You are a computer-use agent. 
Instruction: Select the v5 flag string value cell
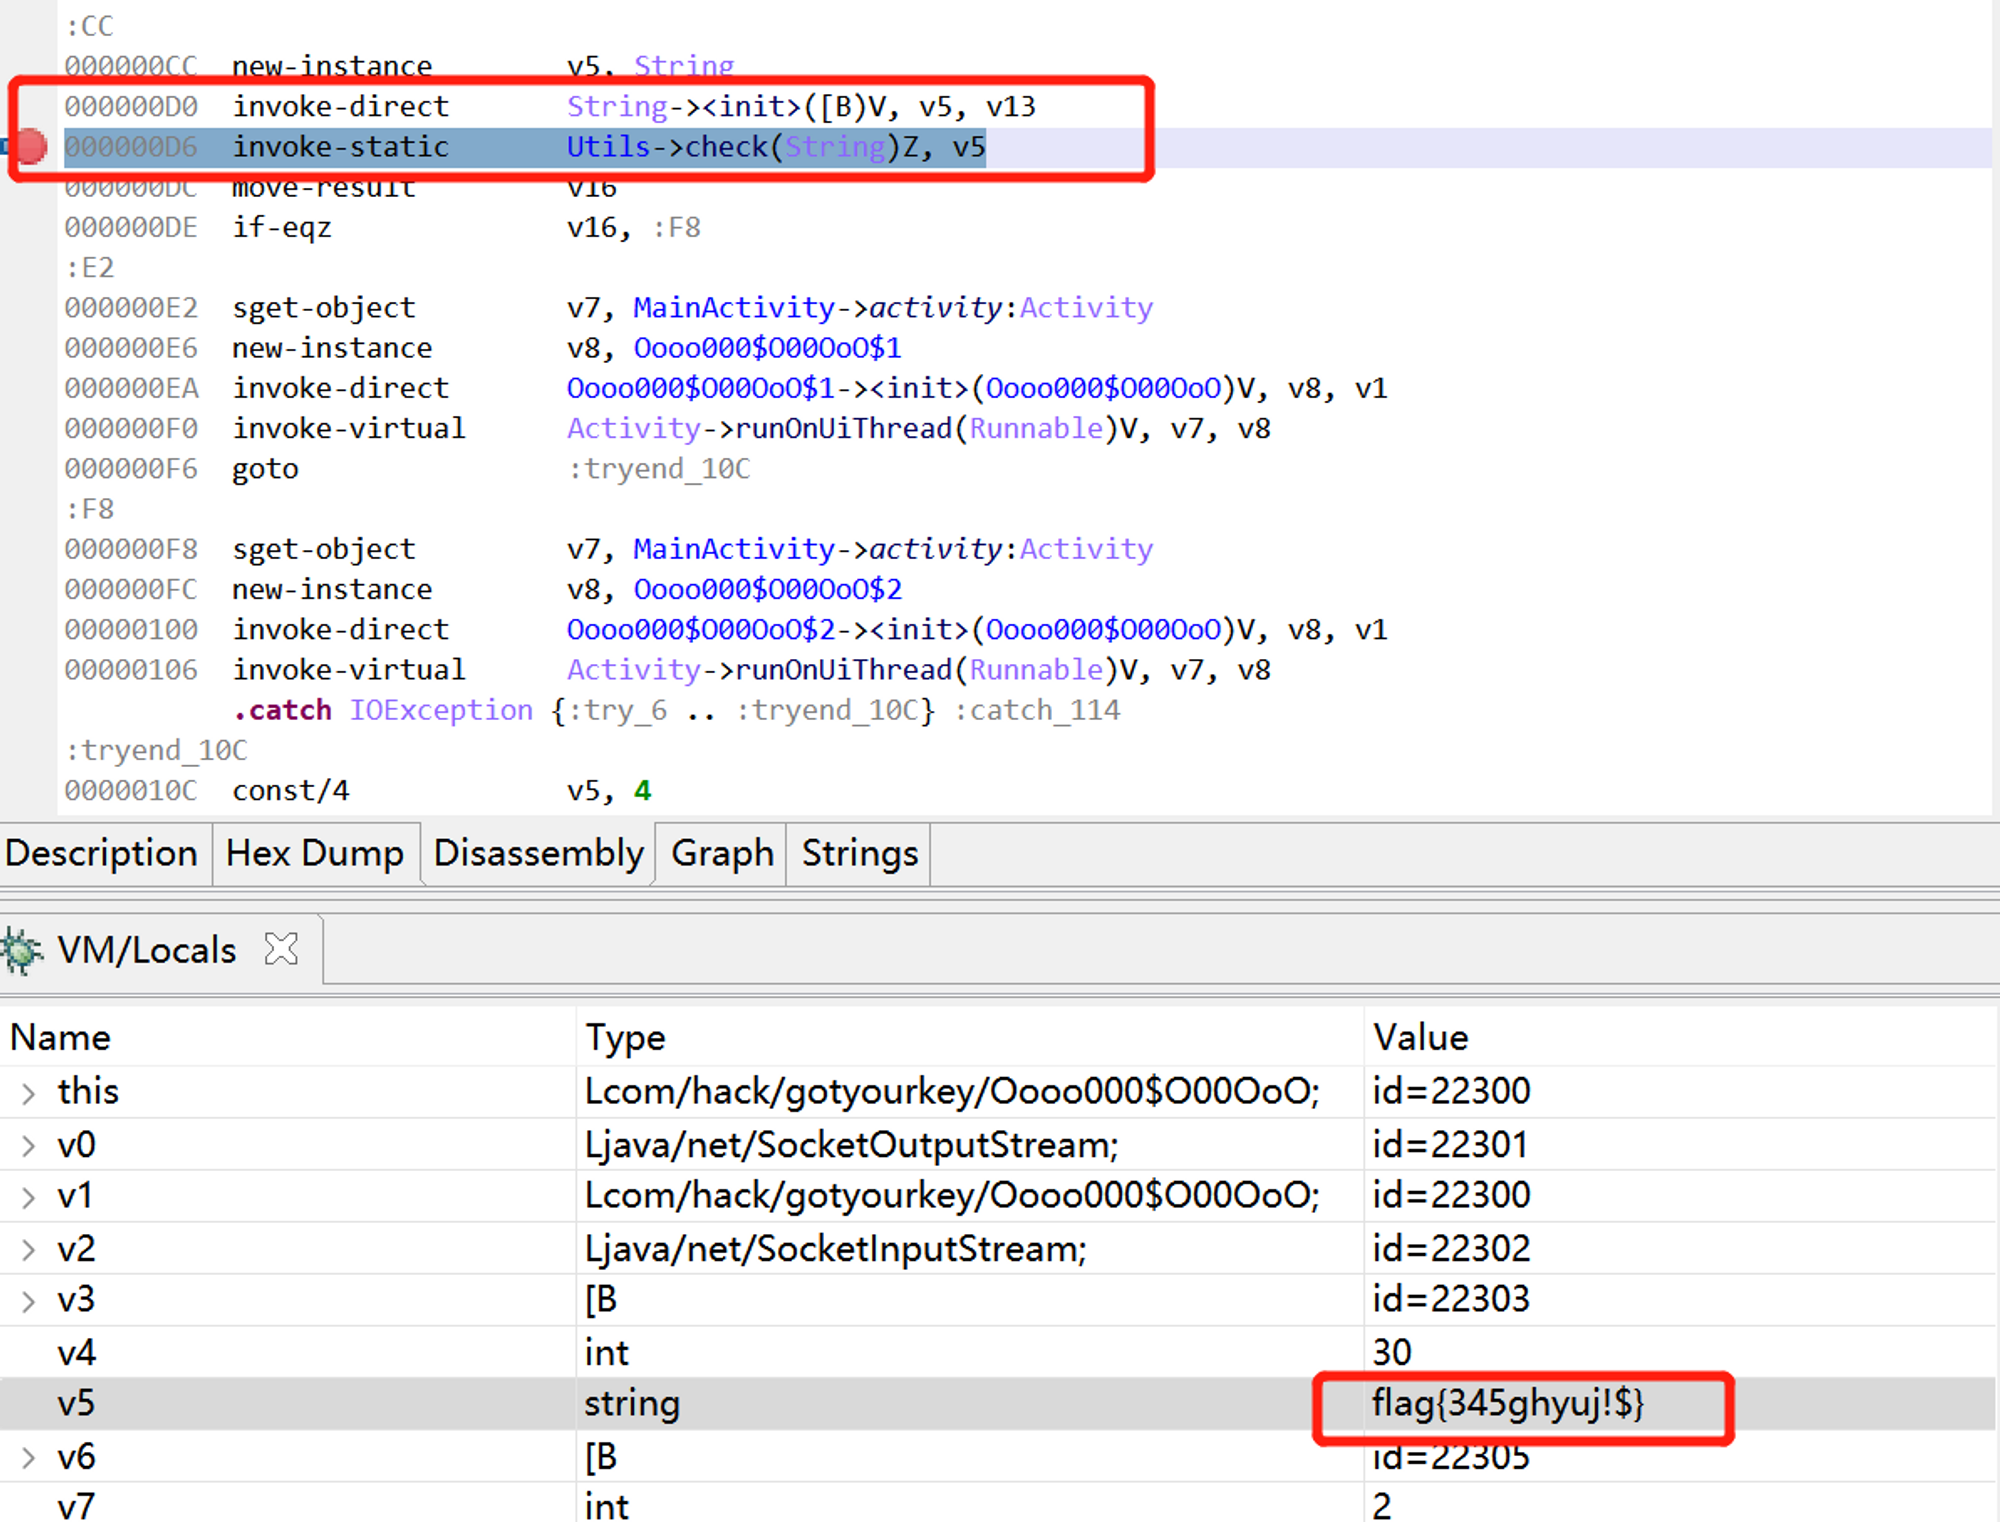pyautogui.click(x=1506, y=1404)
